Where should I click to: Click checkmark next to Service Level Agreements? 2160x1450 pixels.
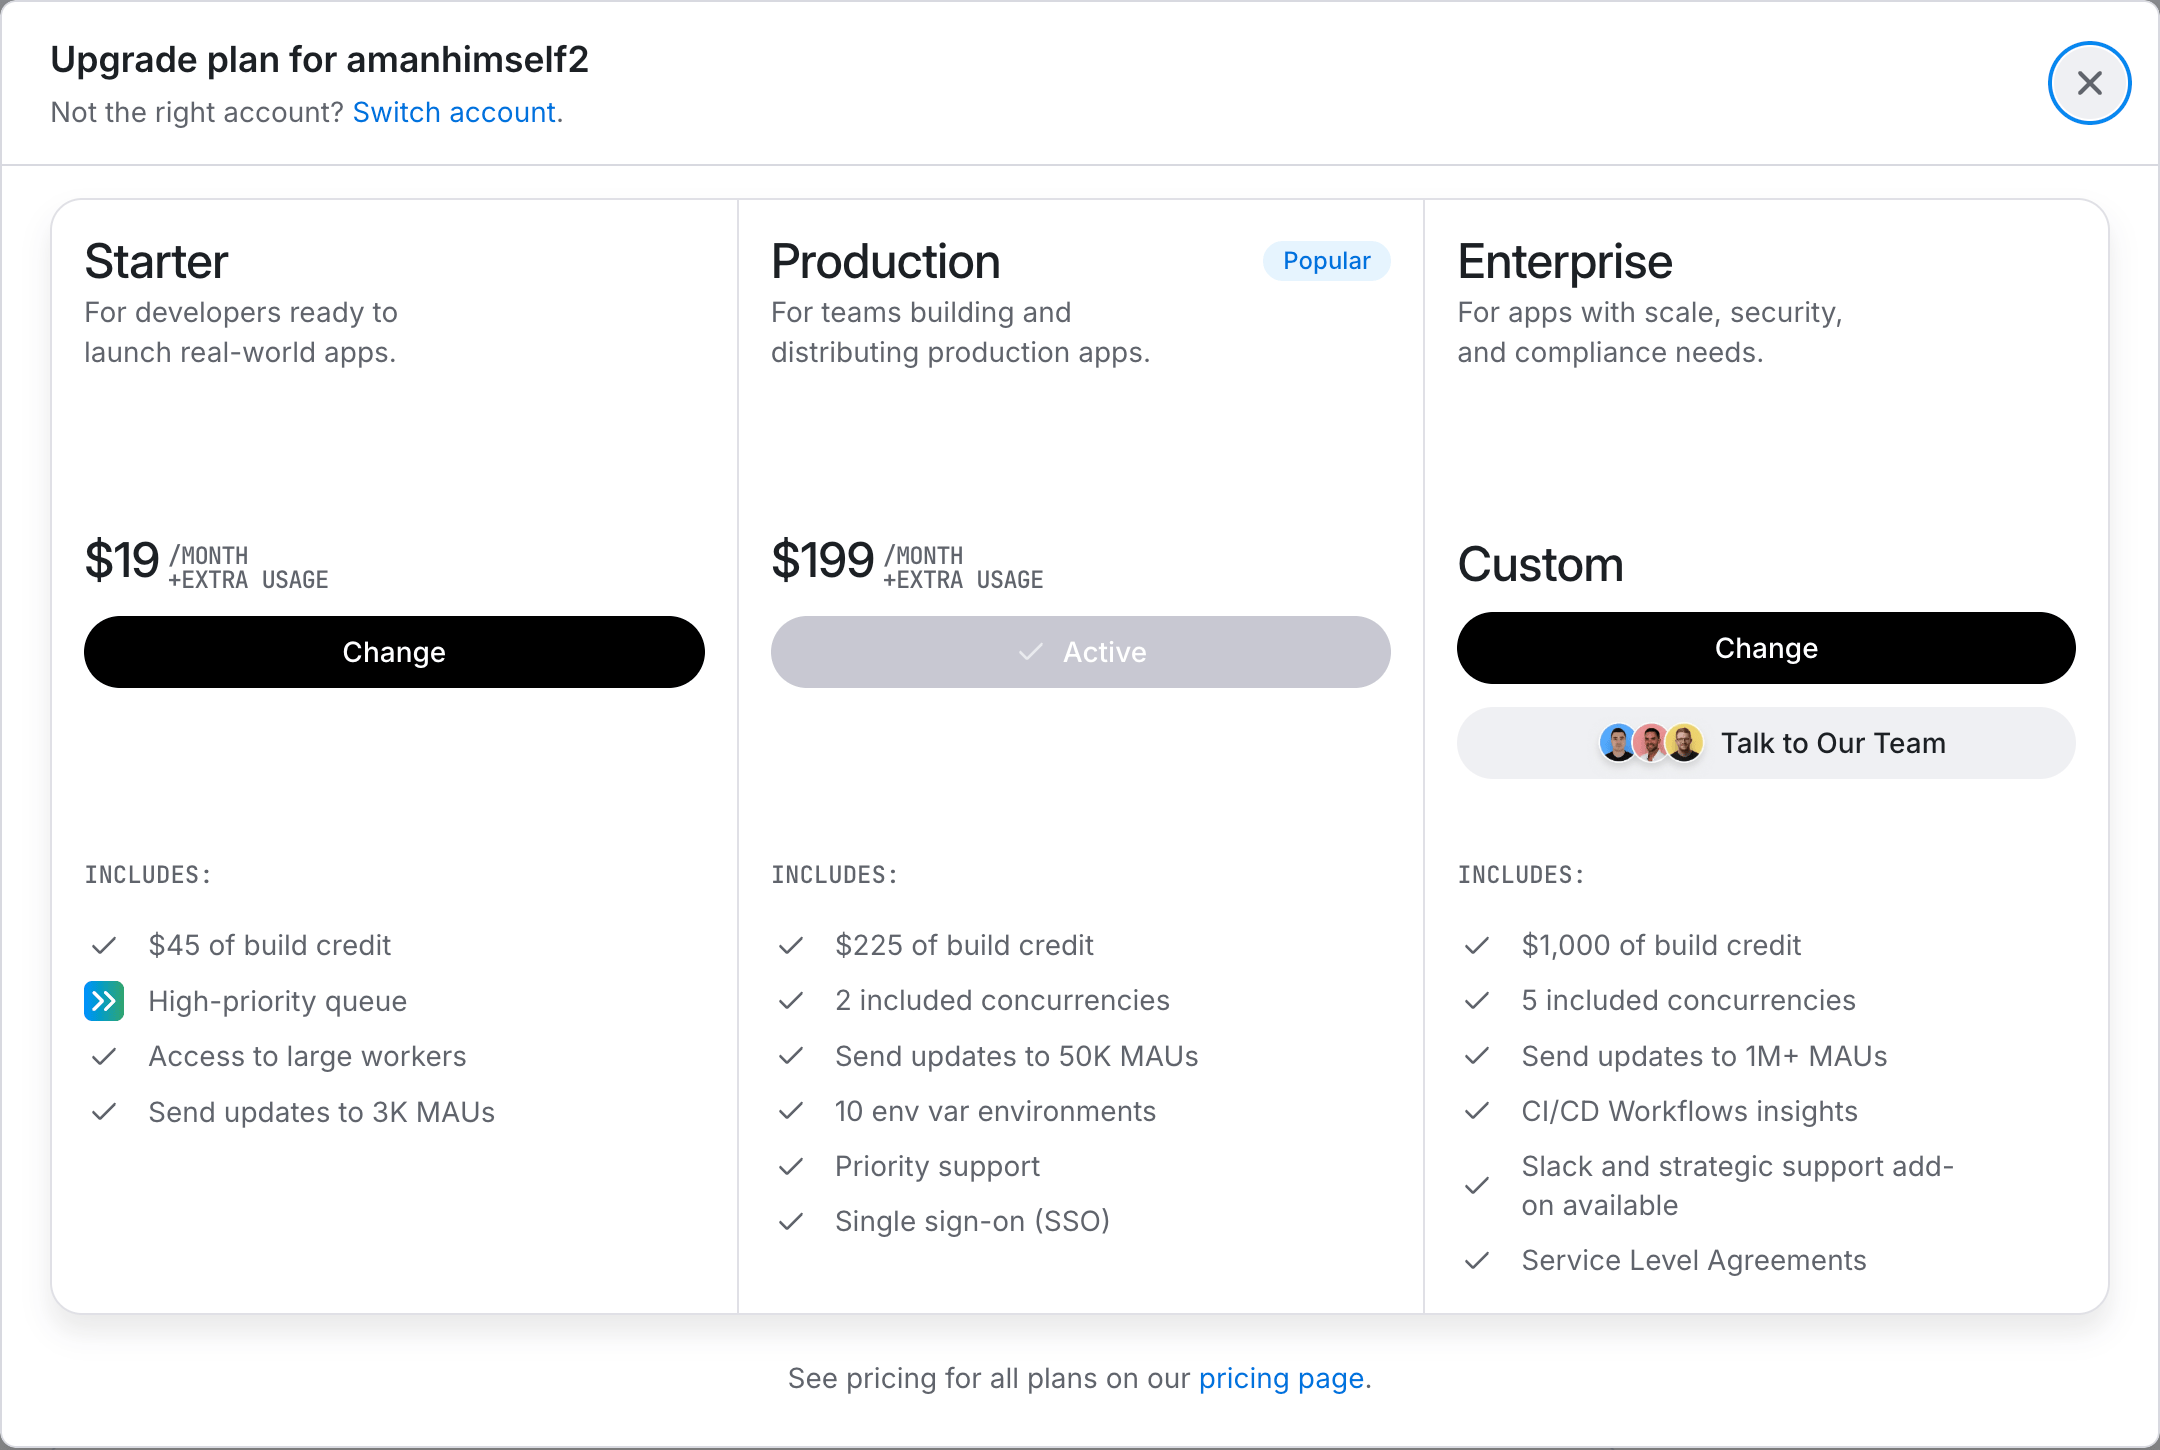1477,1260
